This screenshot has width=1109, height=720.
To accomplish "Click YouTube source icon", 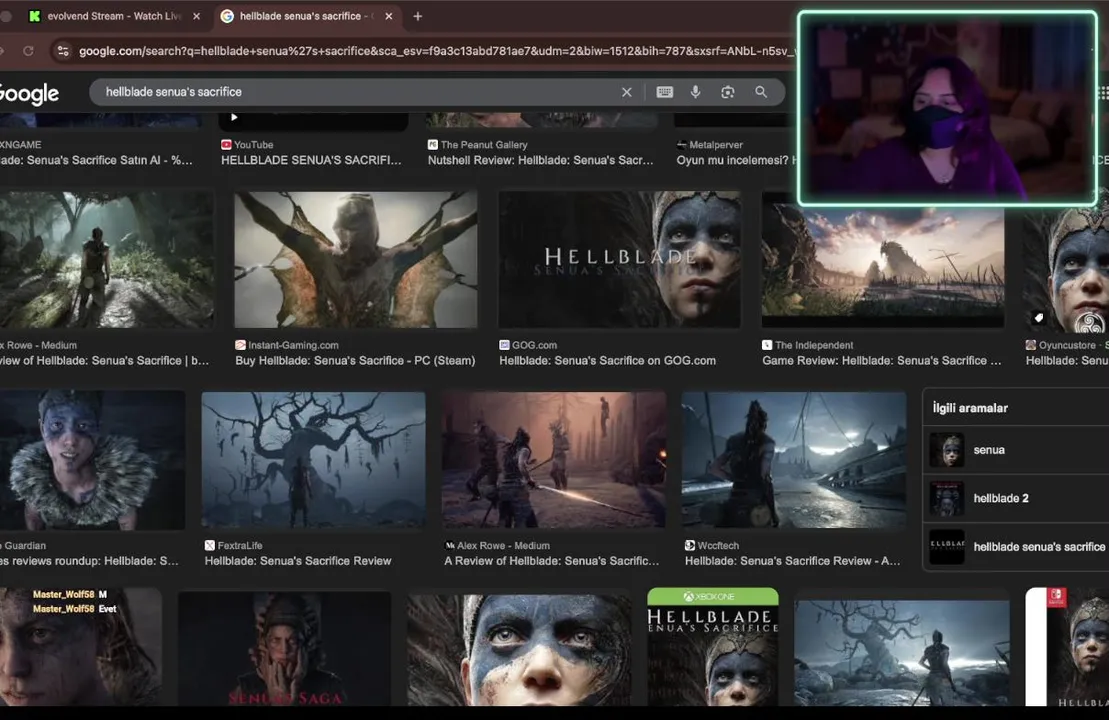I will click(226, 144).
